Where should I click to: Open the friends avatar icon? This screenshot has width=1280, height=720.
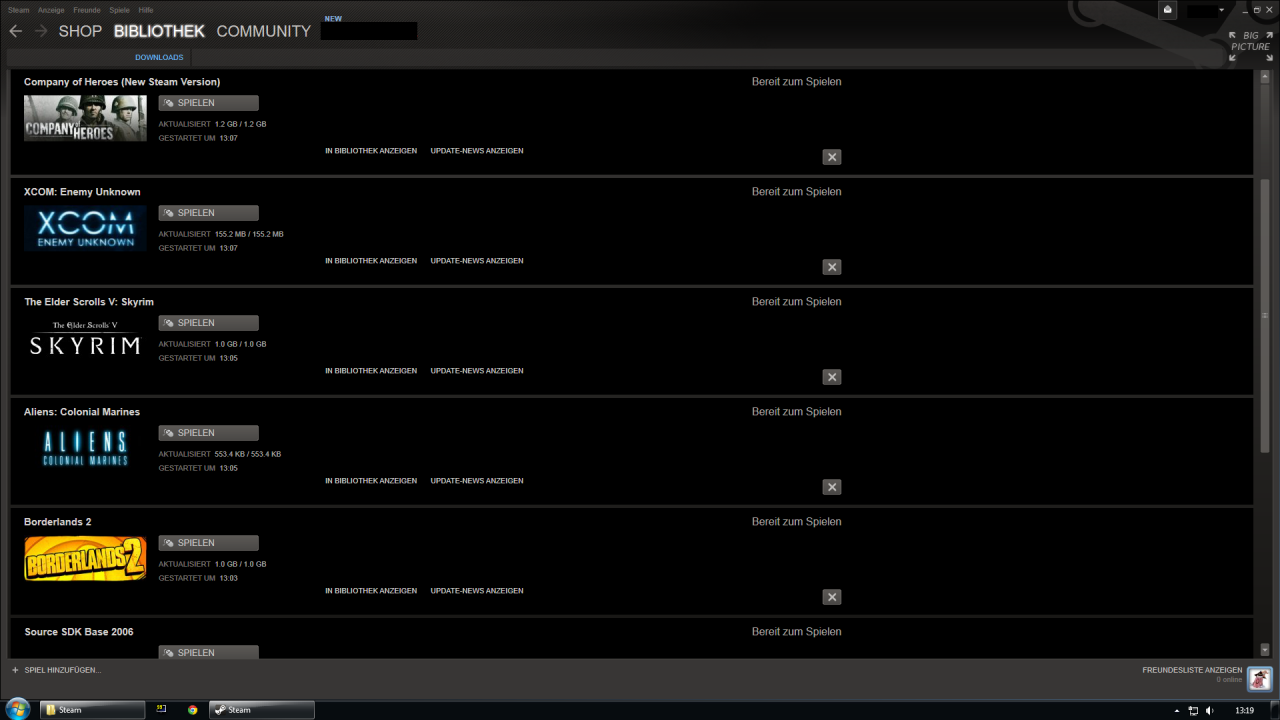1260,679
